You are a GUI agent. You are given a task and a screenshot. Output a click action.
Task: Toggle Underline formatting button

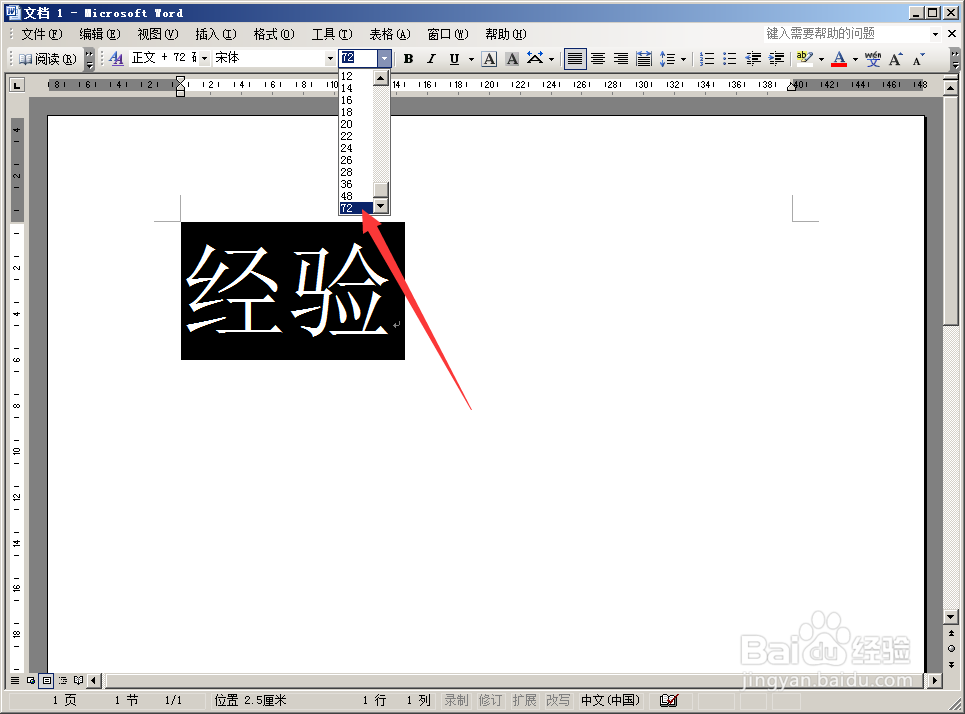click(x=454, y=59)
